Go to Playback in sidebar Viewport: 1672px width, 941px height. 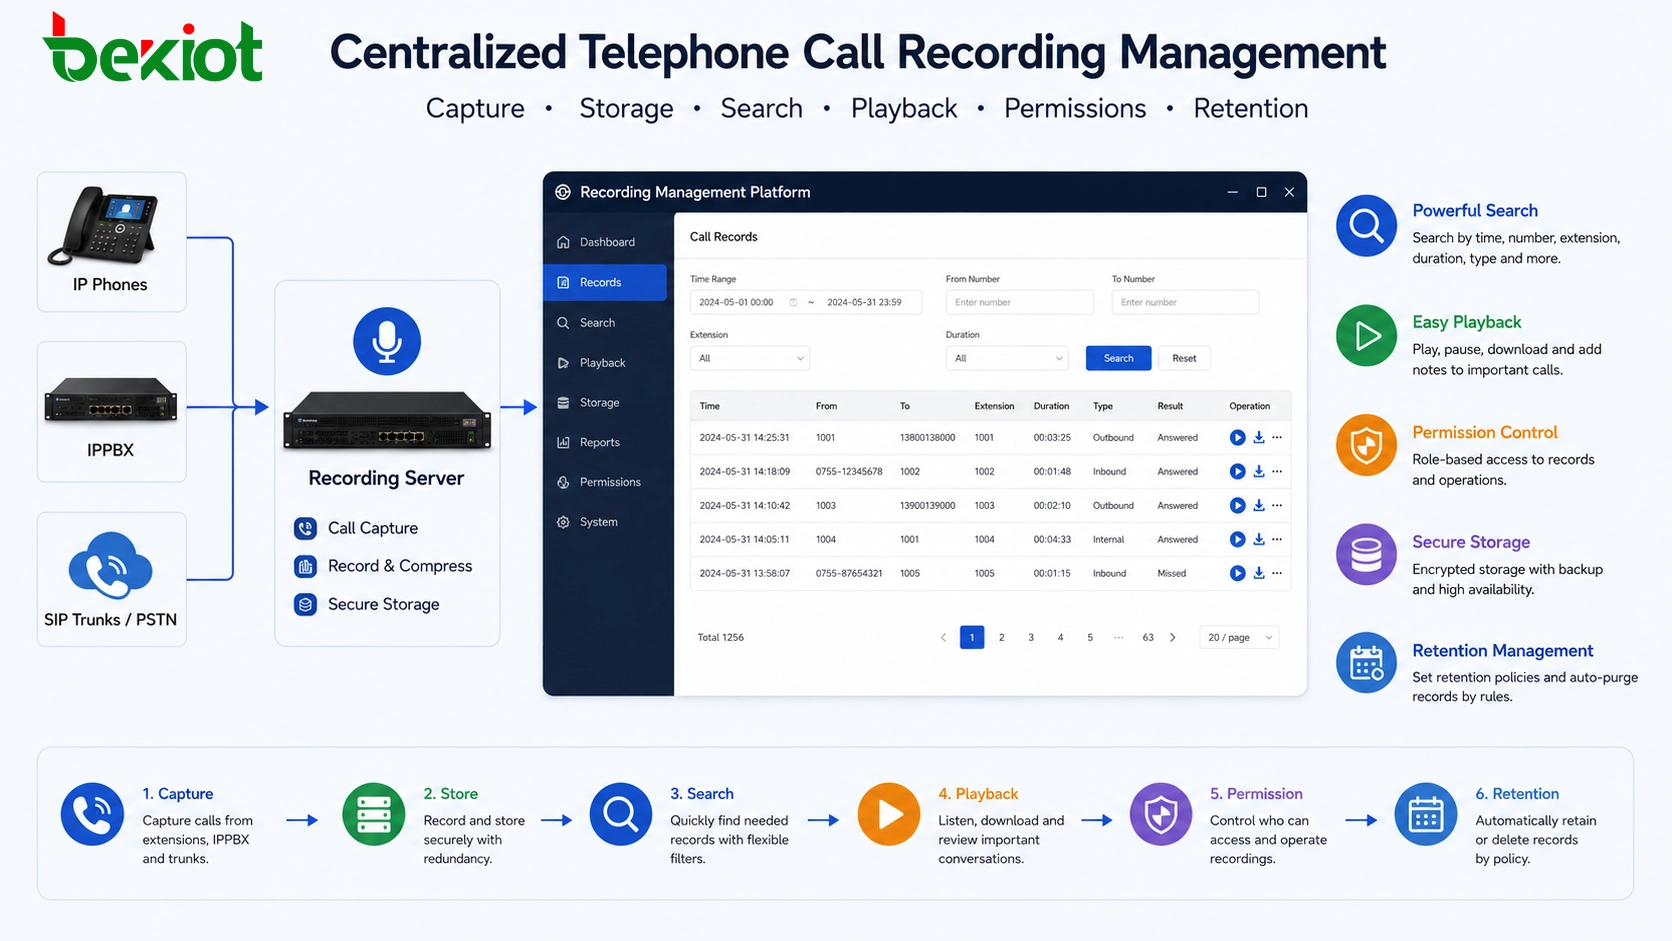(x=605, y=363)
